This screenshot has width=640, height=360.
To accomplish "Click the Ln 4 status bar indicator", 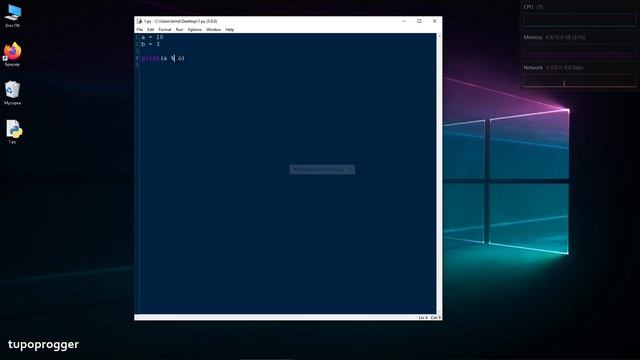I will tap(423, 318).
